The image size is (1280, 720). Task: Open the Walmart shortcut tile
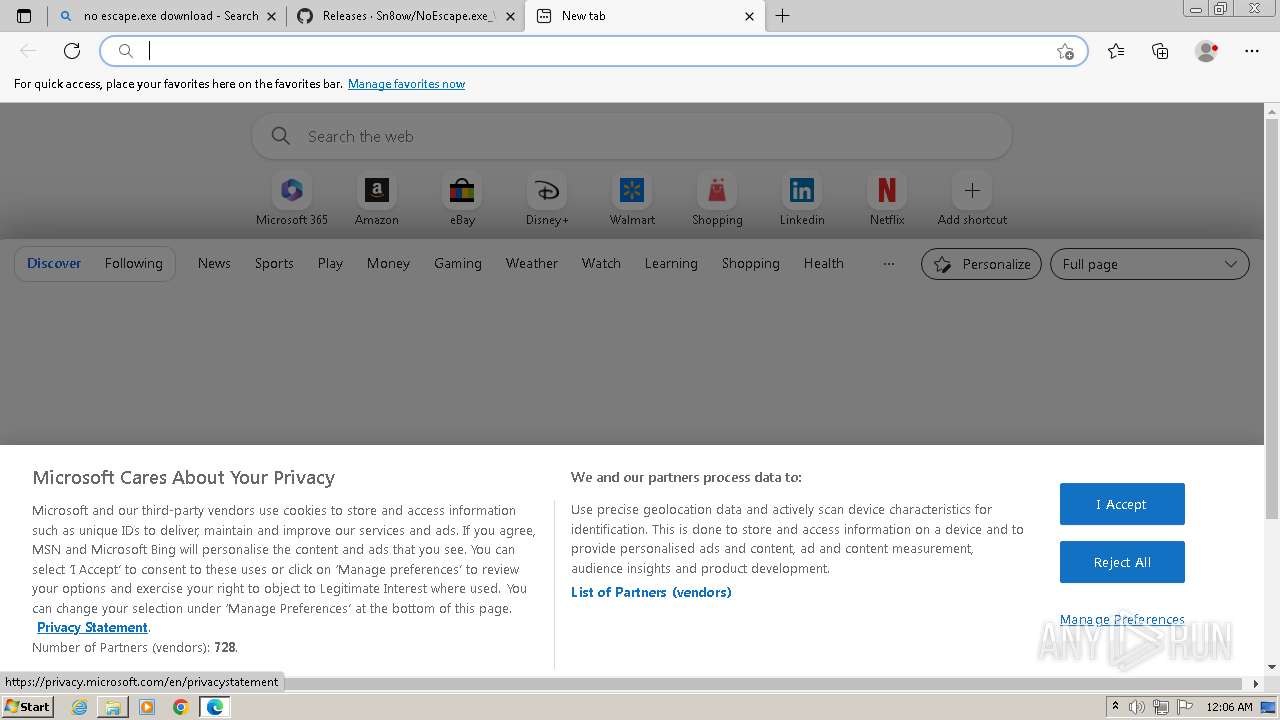click(632, 199)
